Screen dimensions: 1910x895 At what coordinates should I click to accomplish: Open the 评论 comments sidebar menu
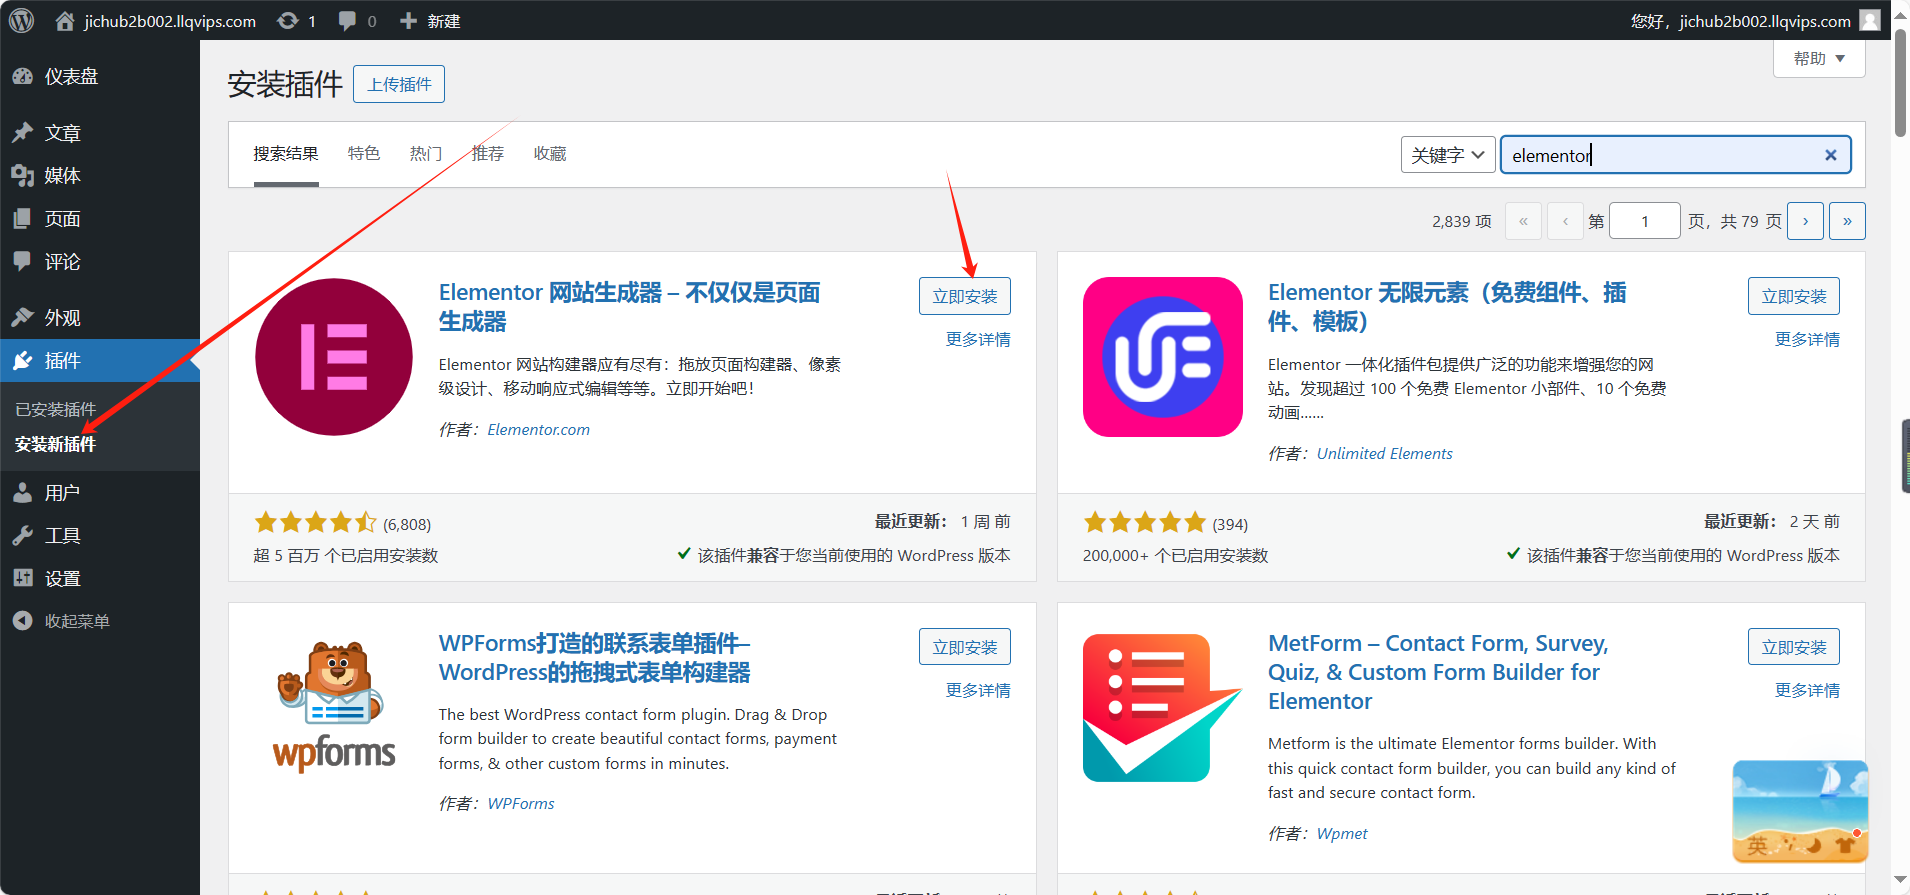coord(100,262)
